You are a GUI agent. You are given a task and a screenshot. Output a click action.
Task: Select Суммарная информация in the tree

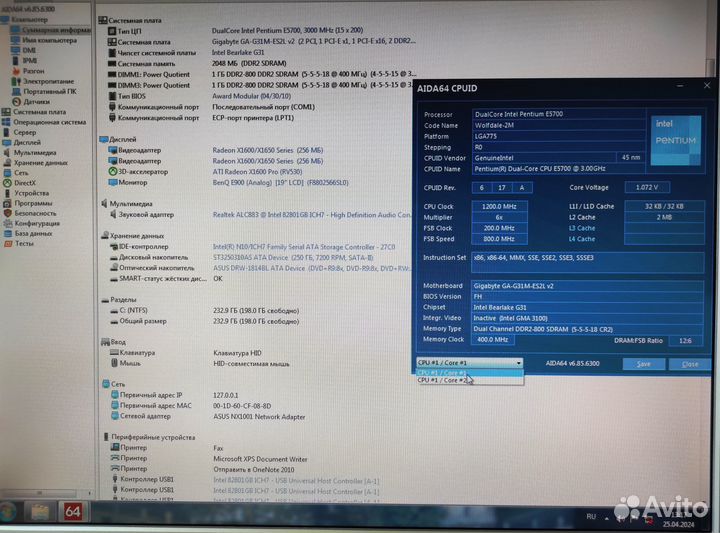coord(56,30)
